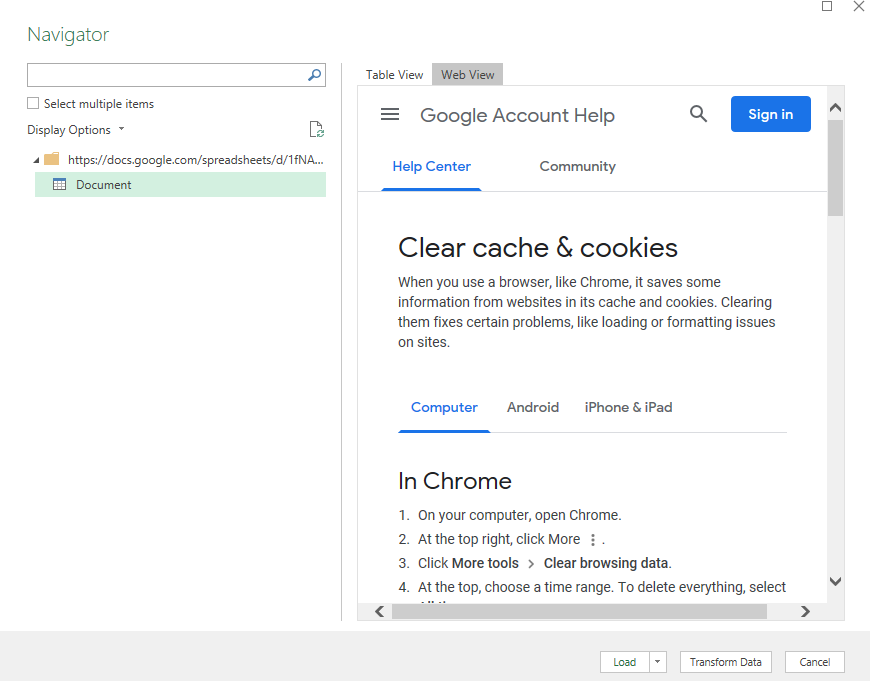The width and height of the screenshot is (870, 681).
Task: Click into the Navigator search field
Action: pos(165,75)
